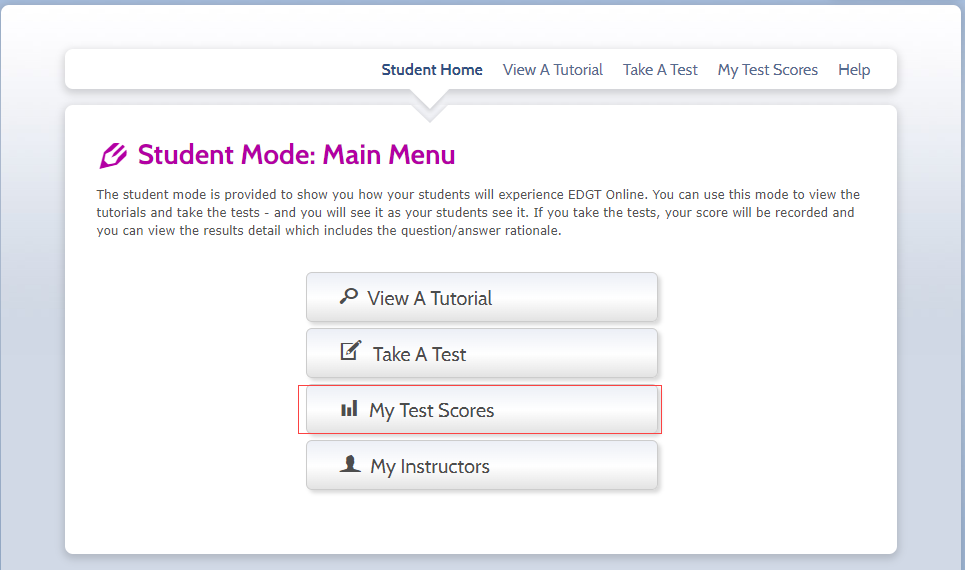This screenshot has width=965, height=570.
Task: Select View A Tutorial in the top navigation bar
Action: pyautogui.click(x=553, y=70)
